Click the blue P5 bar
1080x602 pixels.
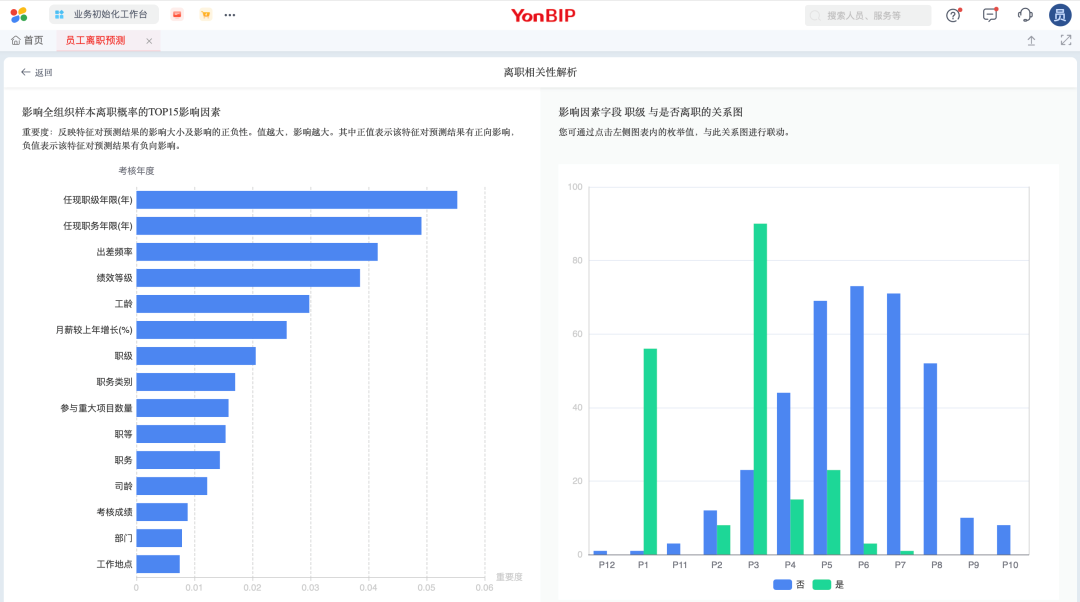(x=820, y=428)
